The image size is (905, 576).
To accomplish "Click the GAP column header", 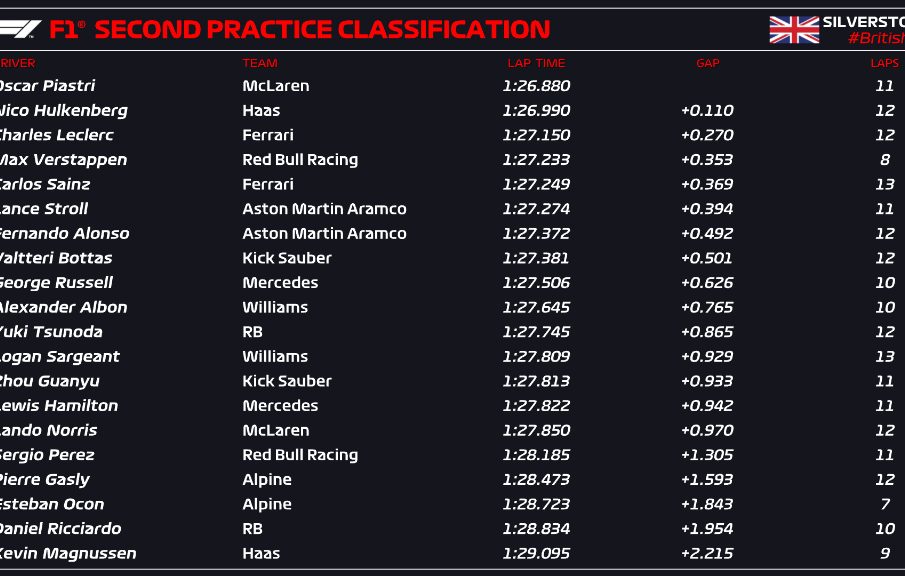I will [708, 63].
